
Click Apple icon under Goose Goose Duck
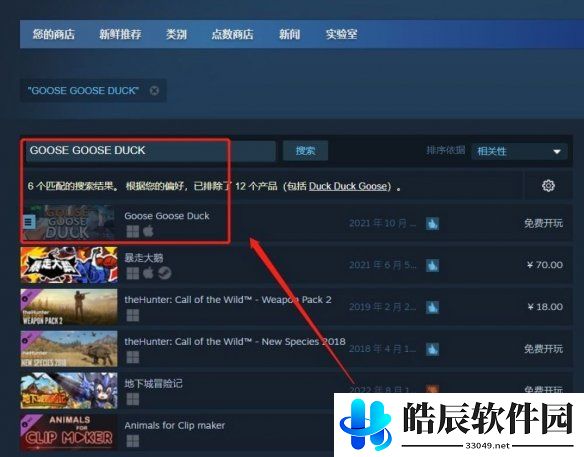tap(148, 231)
